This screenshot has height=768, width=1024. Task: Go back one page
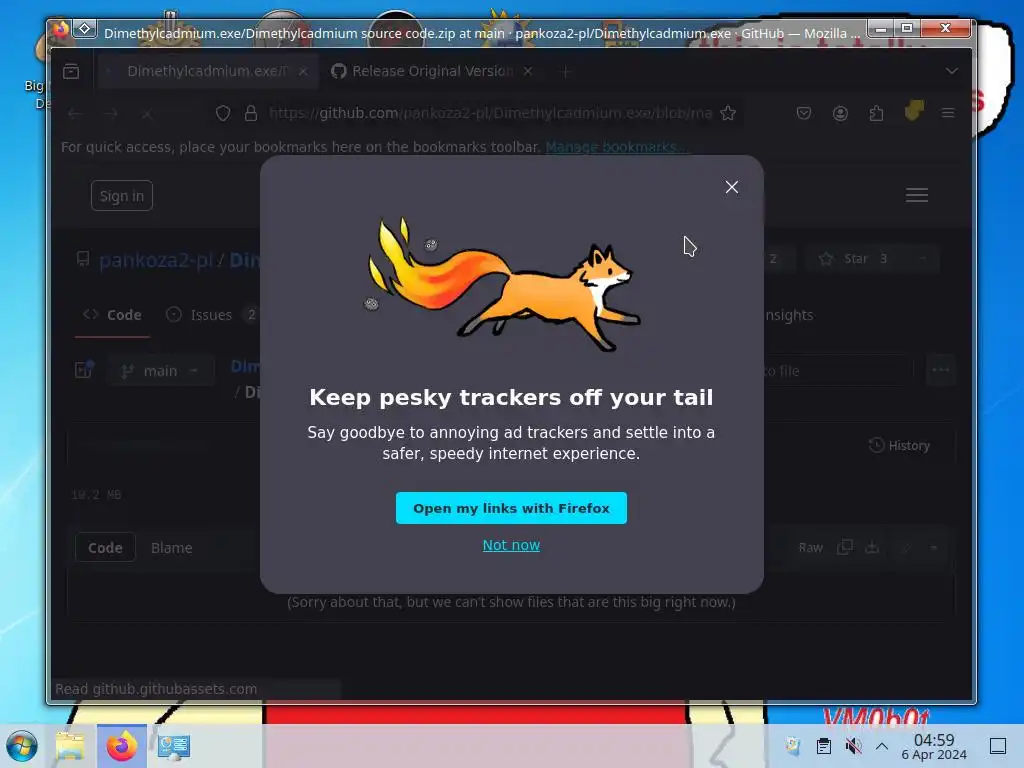click(76, 114)
